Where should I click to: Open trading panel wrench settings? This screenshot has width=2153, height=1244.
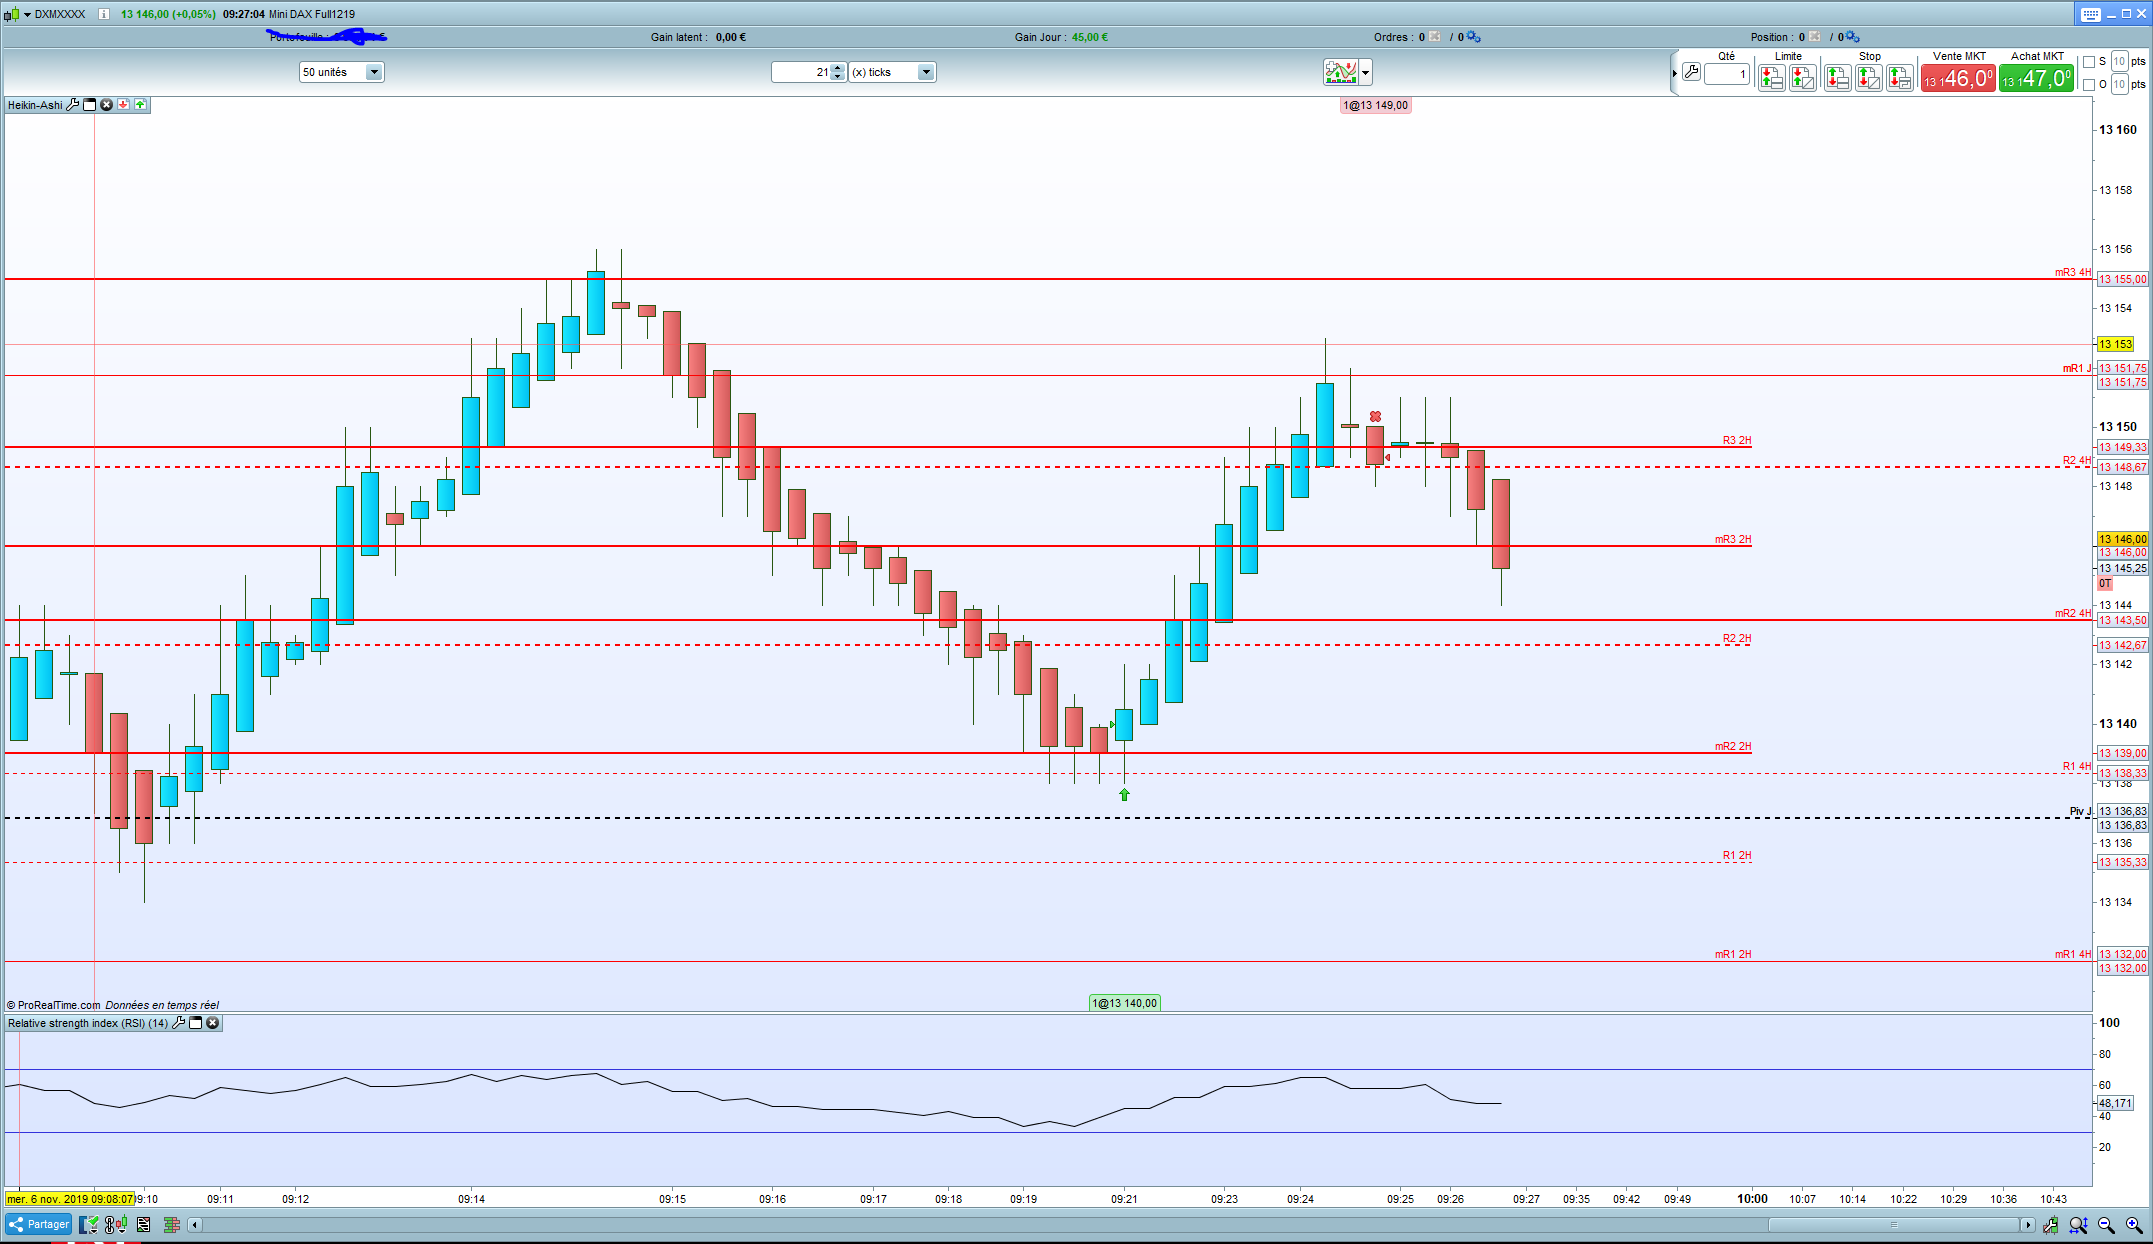[1691, 72]
